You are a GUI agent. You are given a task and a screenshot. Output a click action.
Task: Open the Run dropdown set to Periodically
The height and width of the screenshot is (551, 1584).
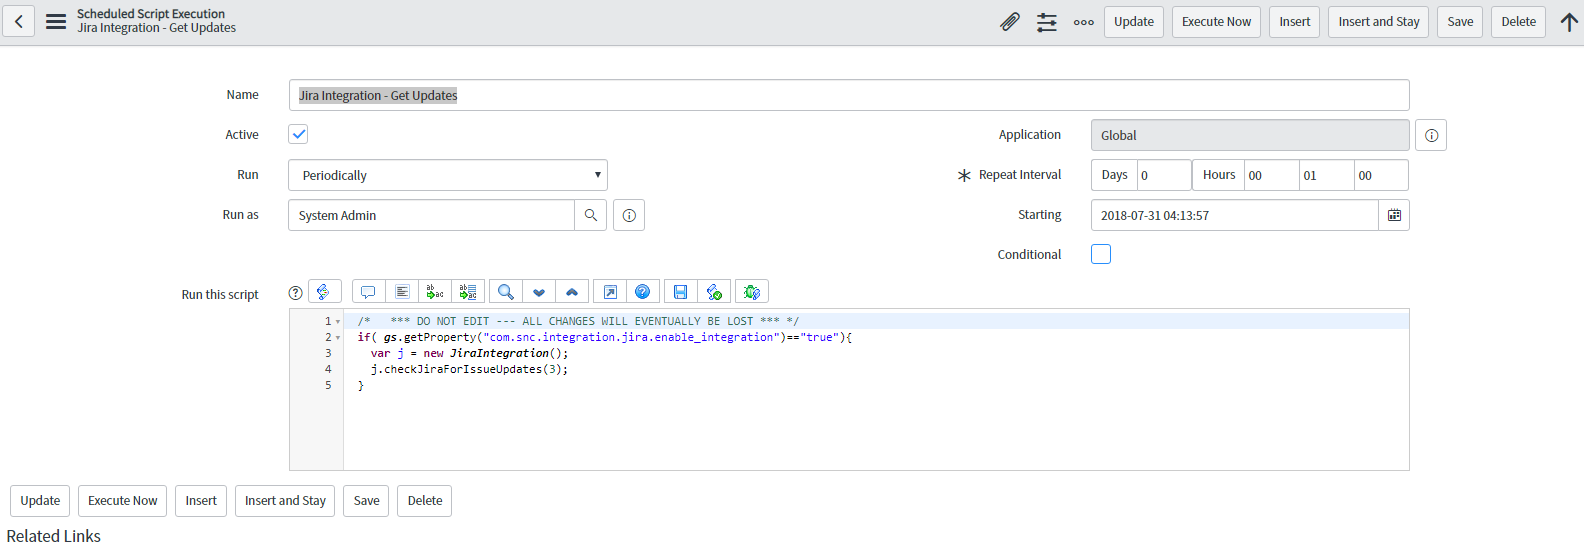(448, 175)
